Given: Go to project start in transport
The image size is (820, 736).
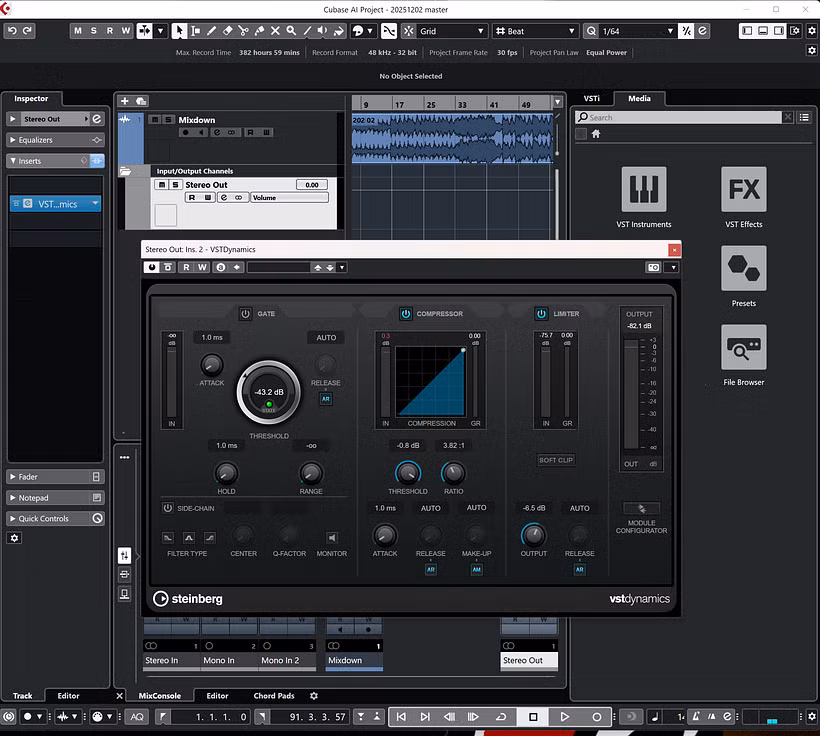Looking at the screenshot, I should click(401, 717).
